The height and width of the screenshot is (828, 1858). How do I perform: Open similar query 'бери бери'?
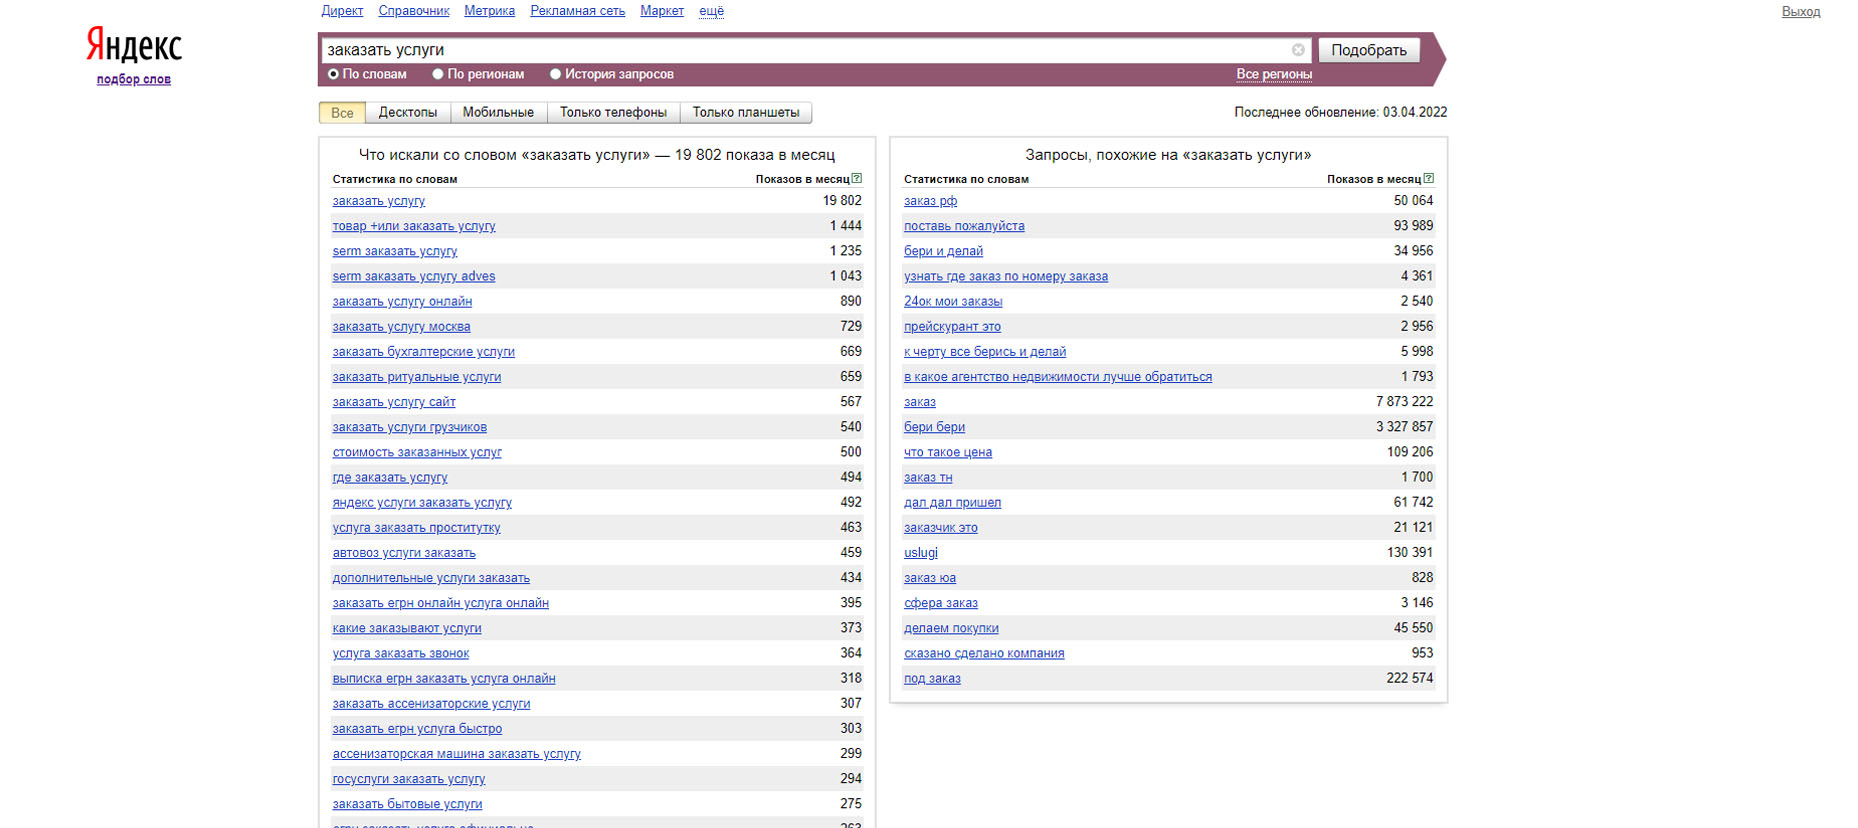click(x=934, y=427)
